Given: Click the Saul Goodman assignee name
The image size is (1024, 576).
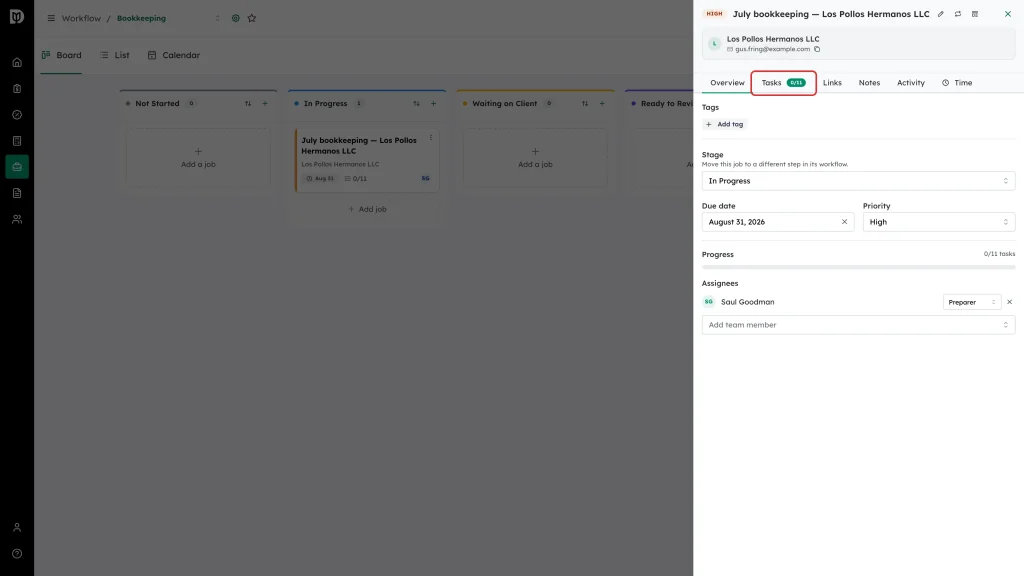Looking at the screenshot, I should 747,302.
